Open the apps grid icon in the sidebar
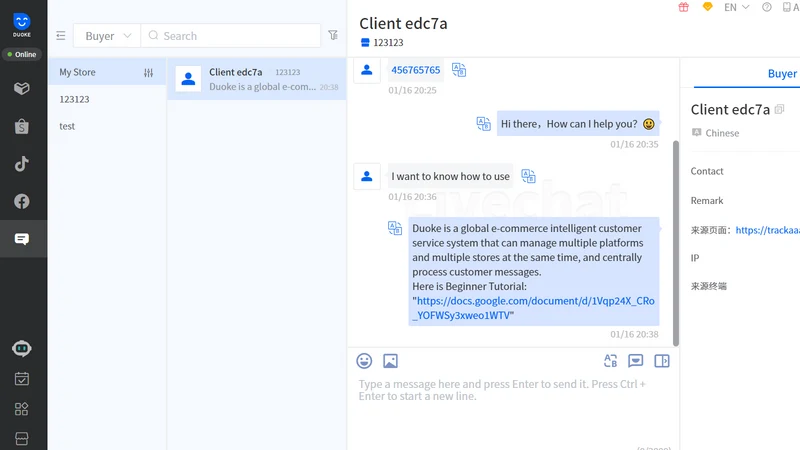The width and height of the screenshot is (800, 450). [21, 409]
